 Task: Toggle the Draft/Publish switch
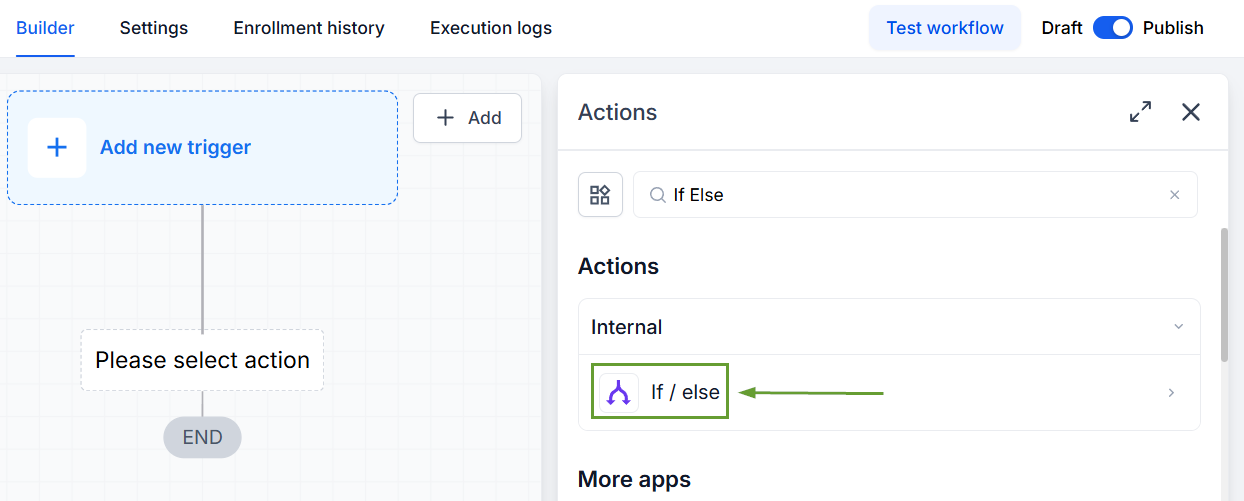click(1112, 28)
